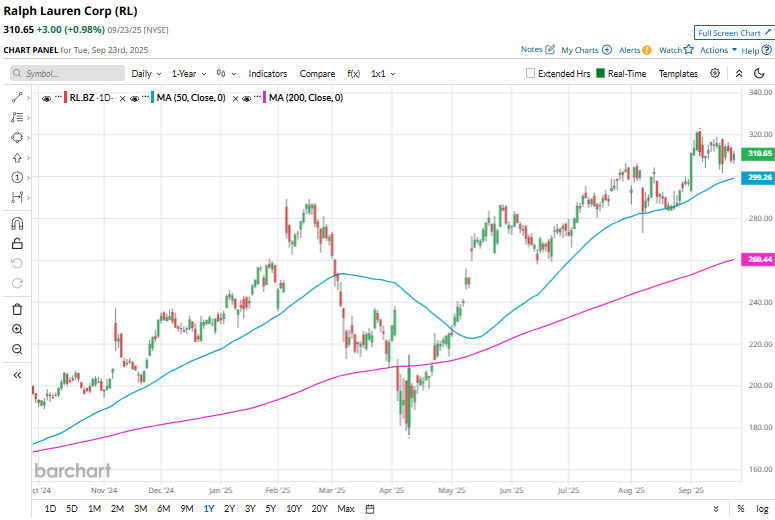Open the Notes pencil icon
Viewport: 775px width, 520px height.
tap(550, 49)
